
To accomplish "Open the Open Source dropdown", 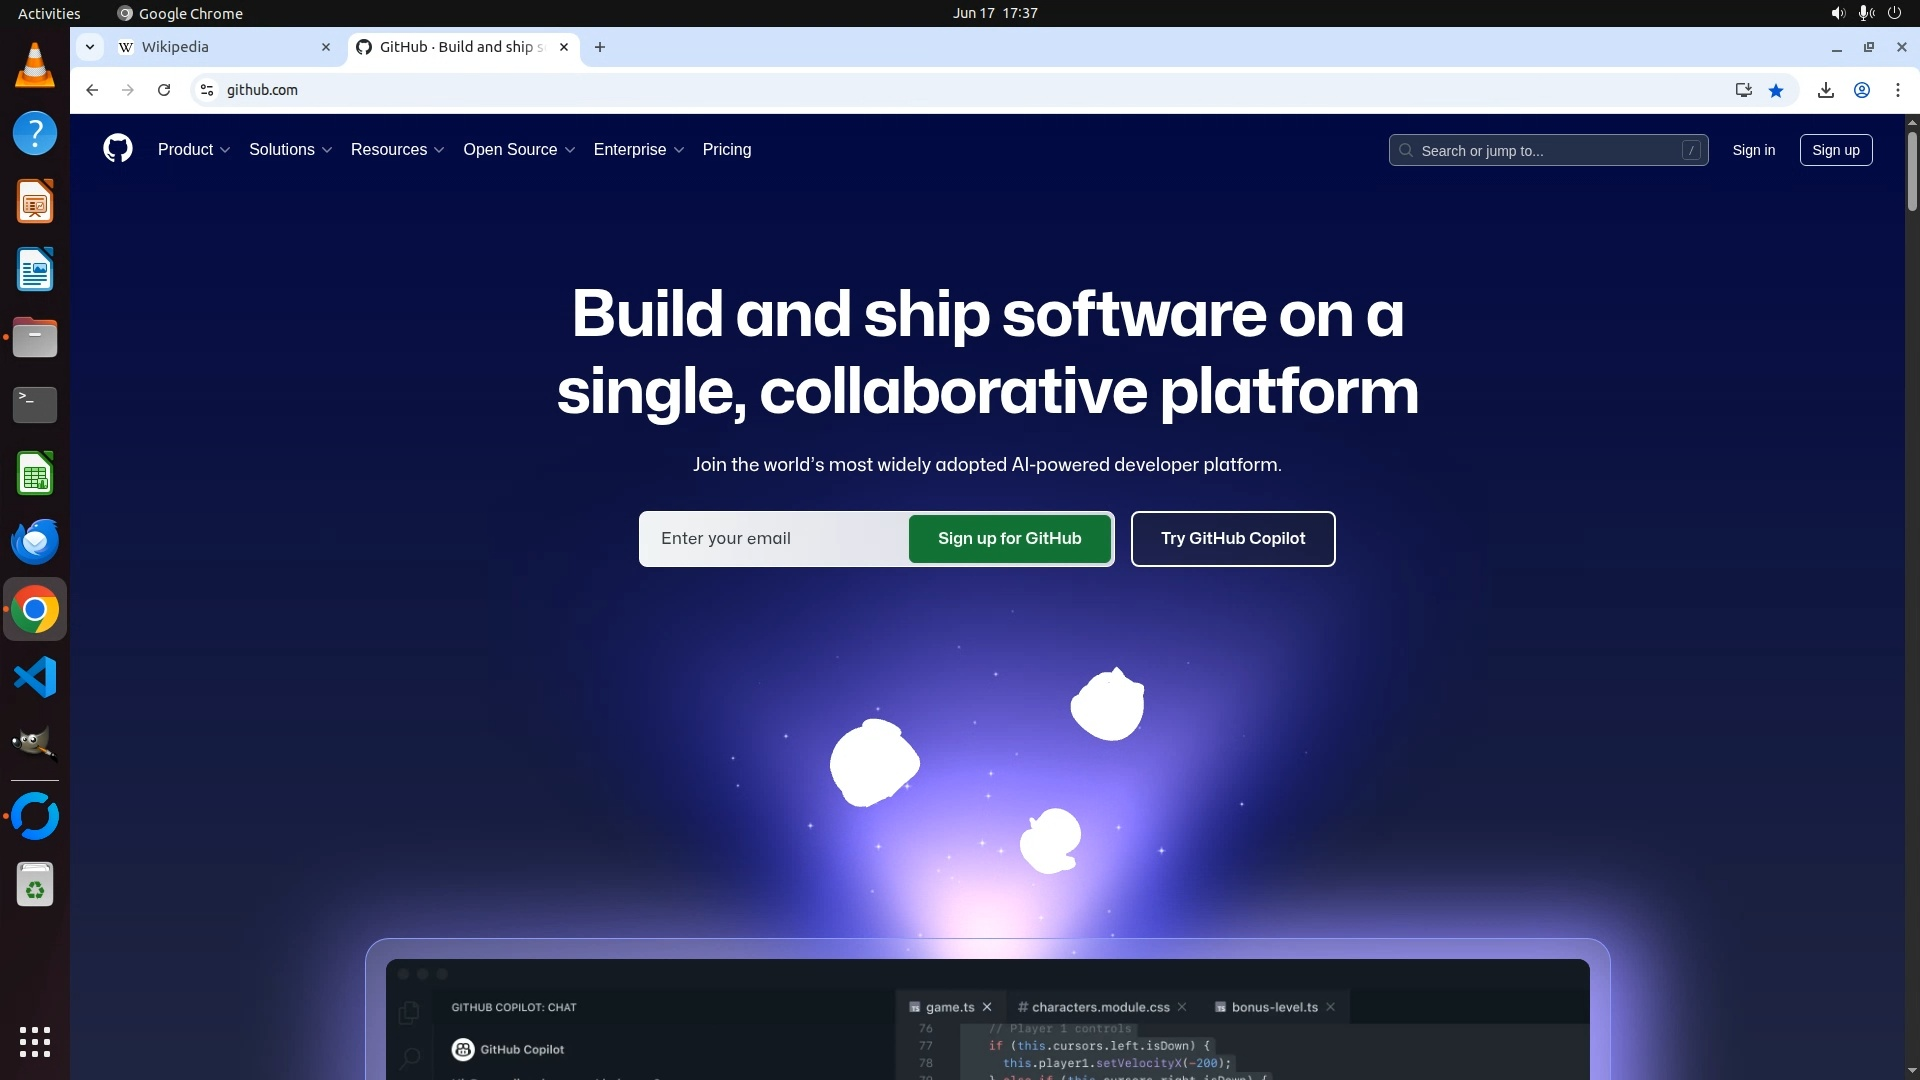I will [x=518, y=149].
